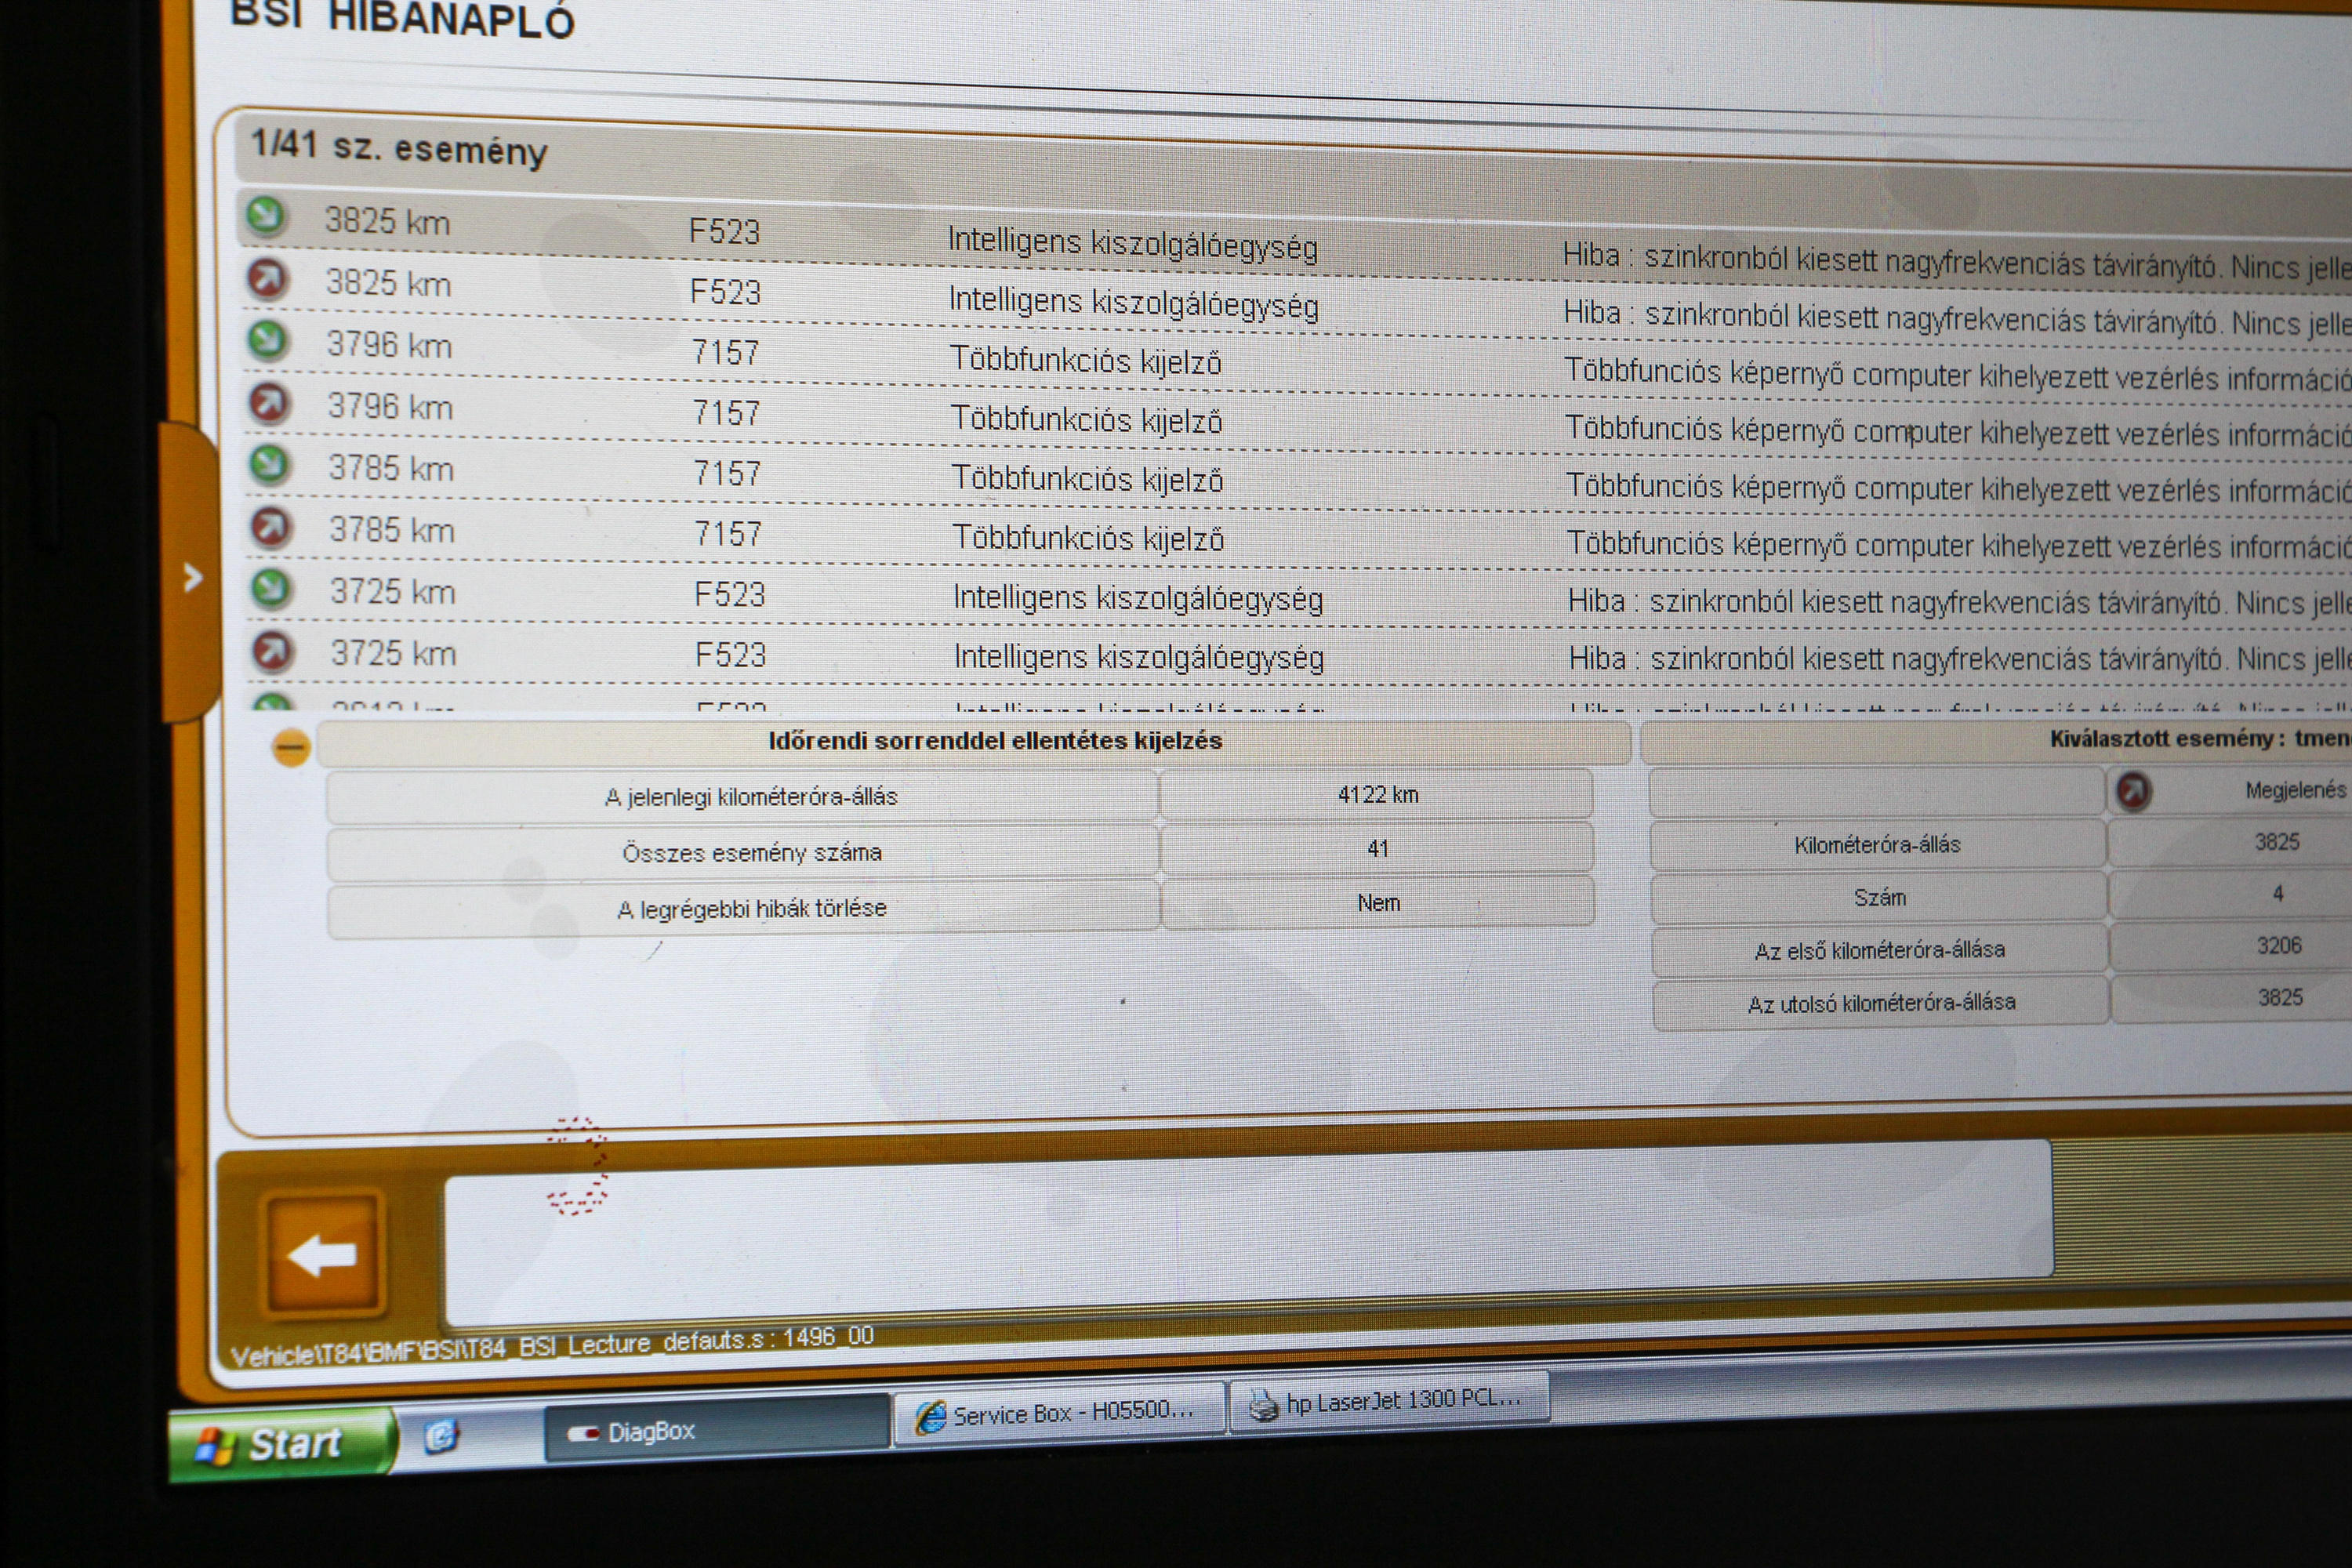The height and width of the screenshot is (1568, 2352).
Task: Click green icon on 3796 km row
Action: pyautogui.click(x=268, y=340)
